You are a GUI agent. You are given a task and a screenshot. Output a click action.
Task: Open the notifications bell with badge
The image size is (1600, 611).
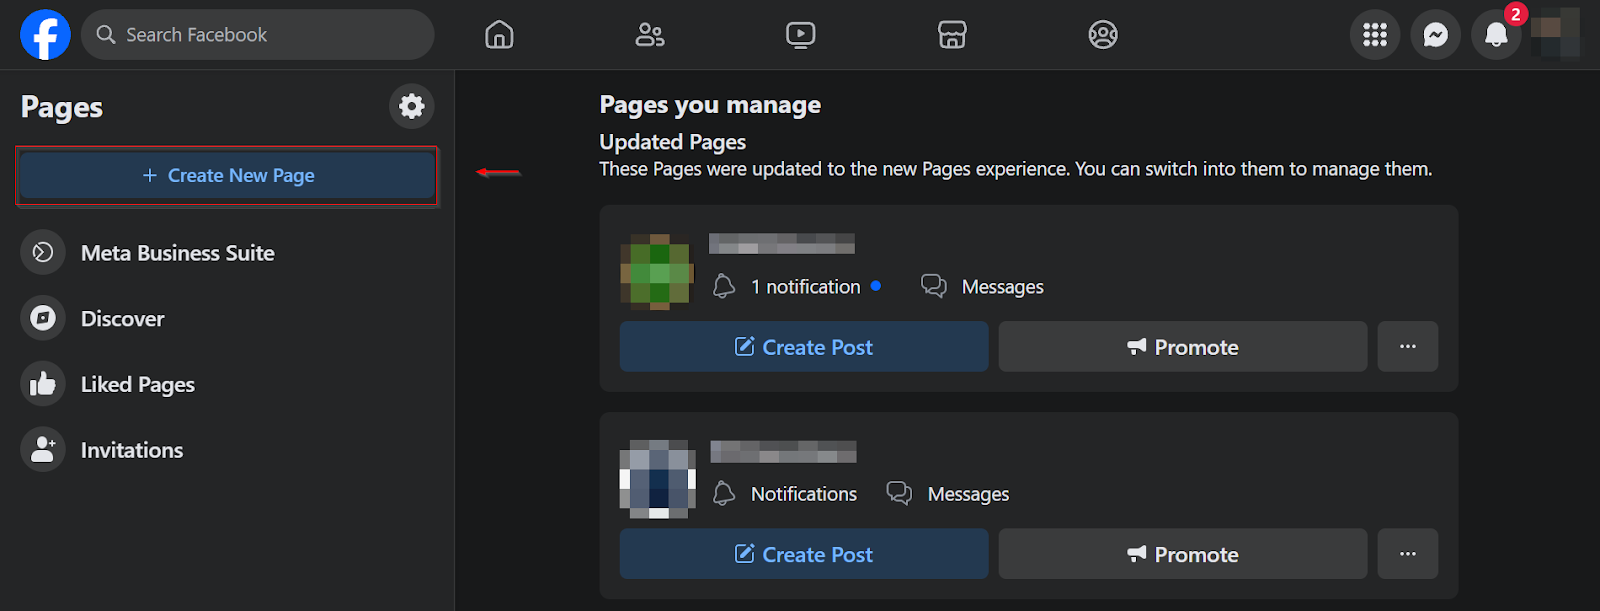(1497, 35)
